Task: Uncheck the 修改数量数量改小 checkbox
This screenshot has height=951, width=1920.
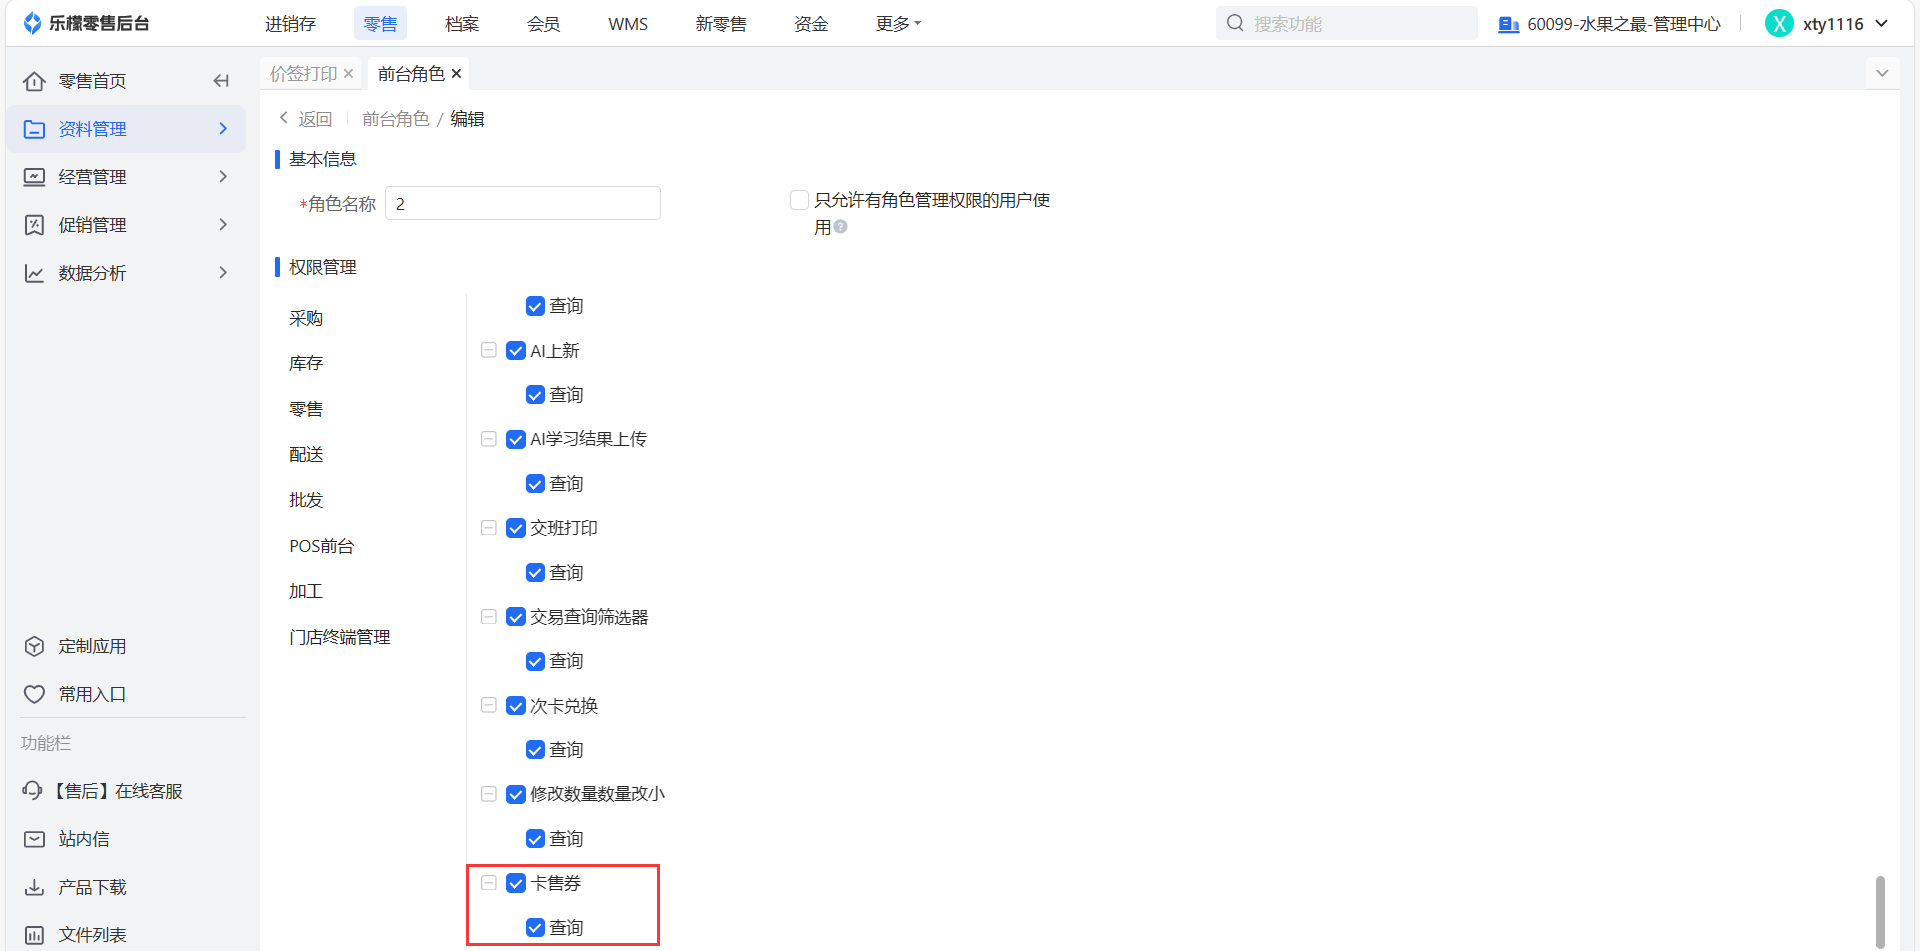Action: pyautogui.click(x=516, y=794)
